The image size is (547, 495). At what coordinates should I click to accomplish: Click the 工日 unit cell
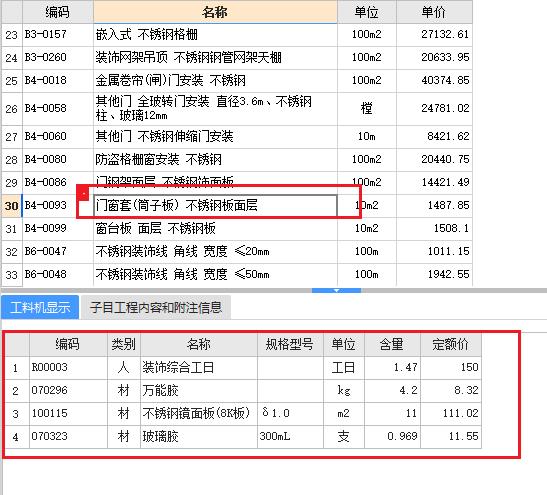pyautogui.click(x=344, y=367)
